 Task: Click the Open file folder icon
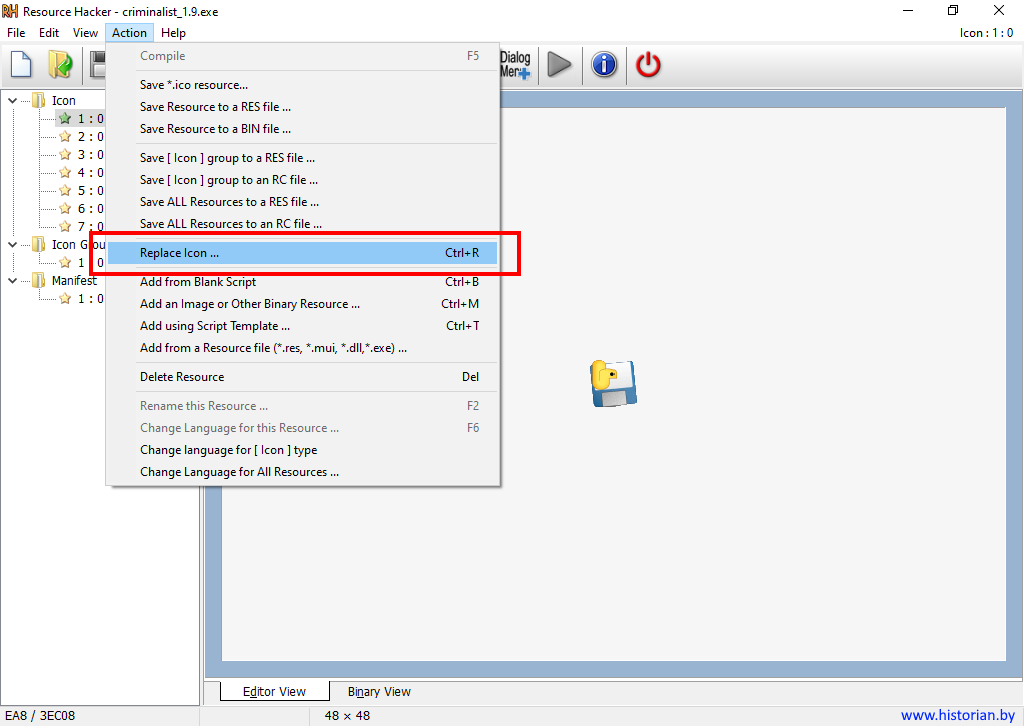tap(60, 66)
